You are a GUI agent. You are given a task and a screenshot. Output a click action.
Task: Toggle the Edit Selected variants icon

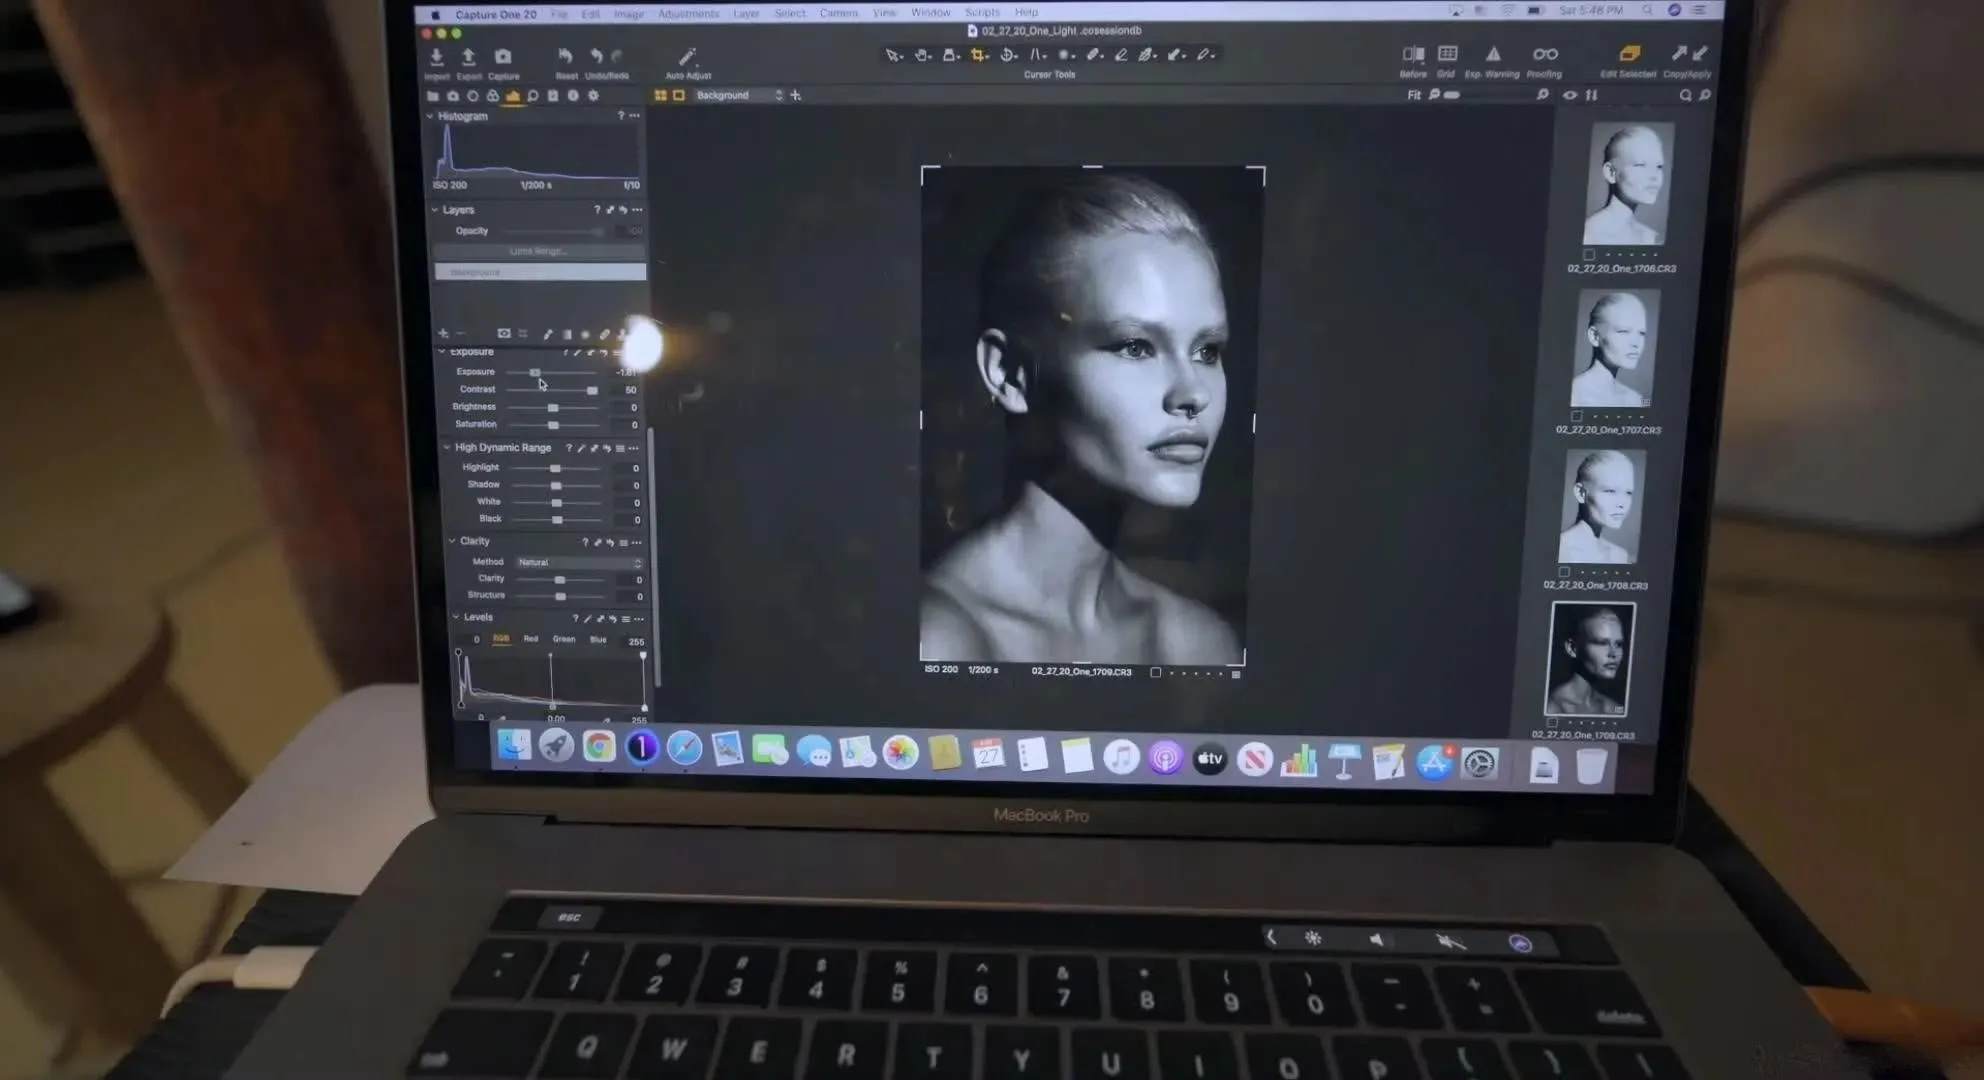(x=1628, y=54)
